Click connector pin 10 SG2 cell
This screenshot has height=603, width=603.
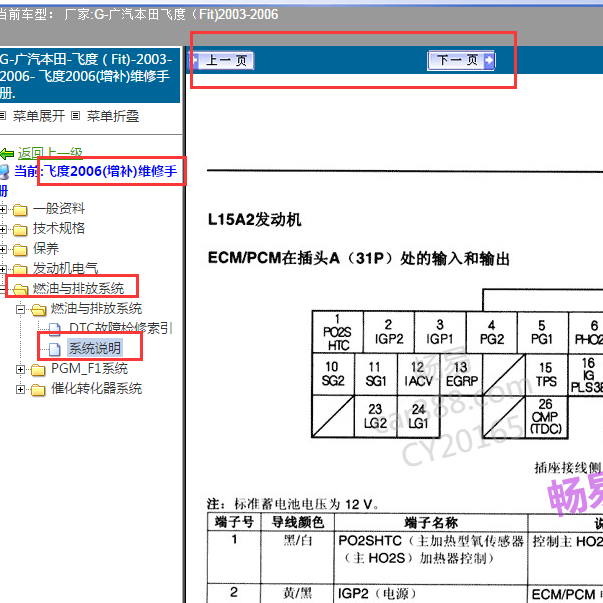point(333,374)
